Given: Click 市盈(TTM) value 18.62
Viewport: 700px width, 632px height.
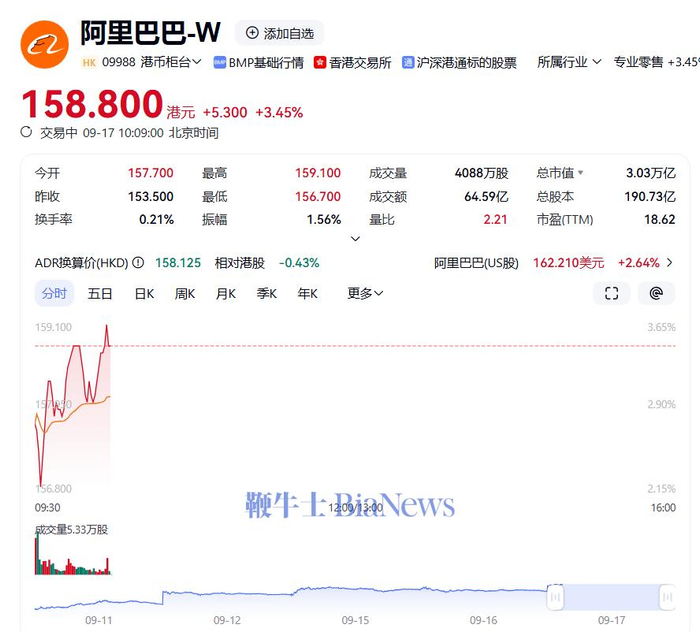Looking at the screenshot, I should coord(660,220).
